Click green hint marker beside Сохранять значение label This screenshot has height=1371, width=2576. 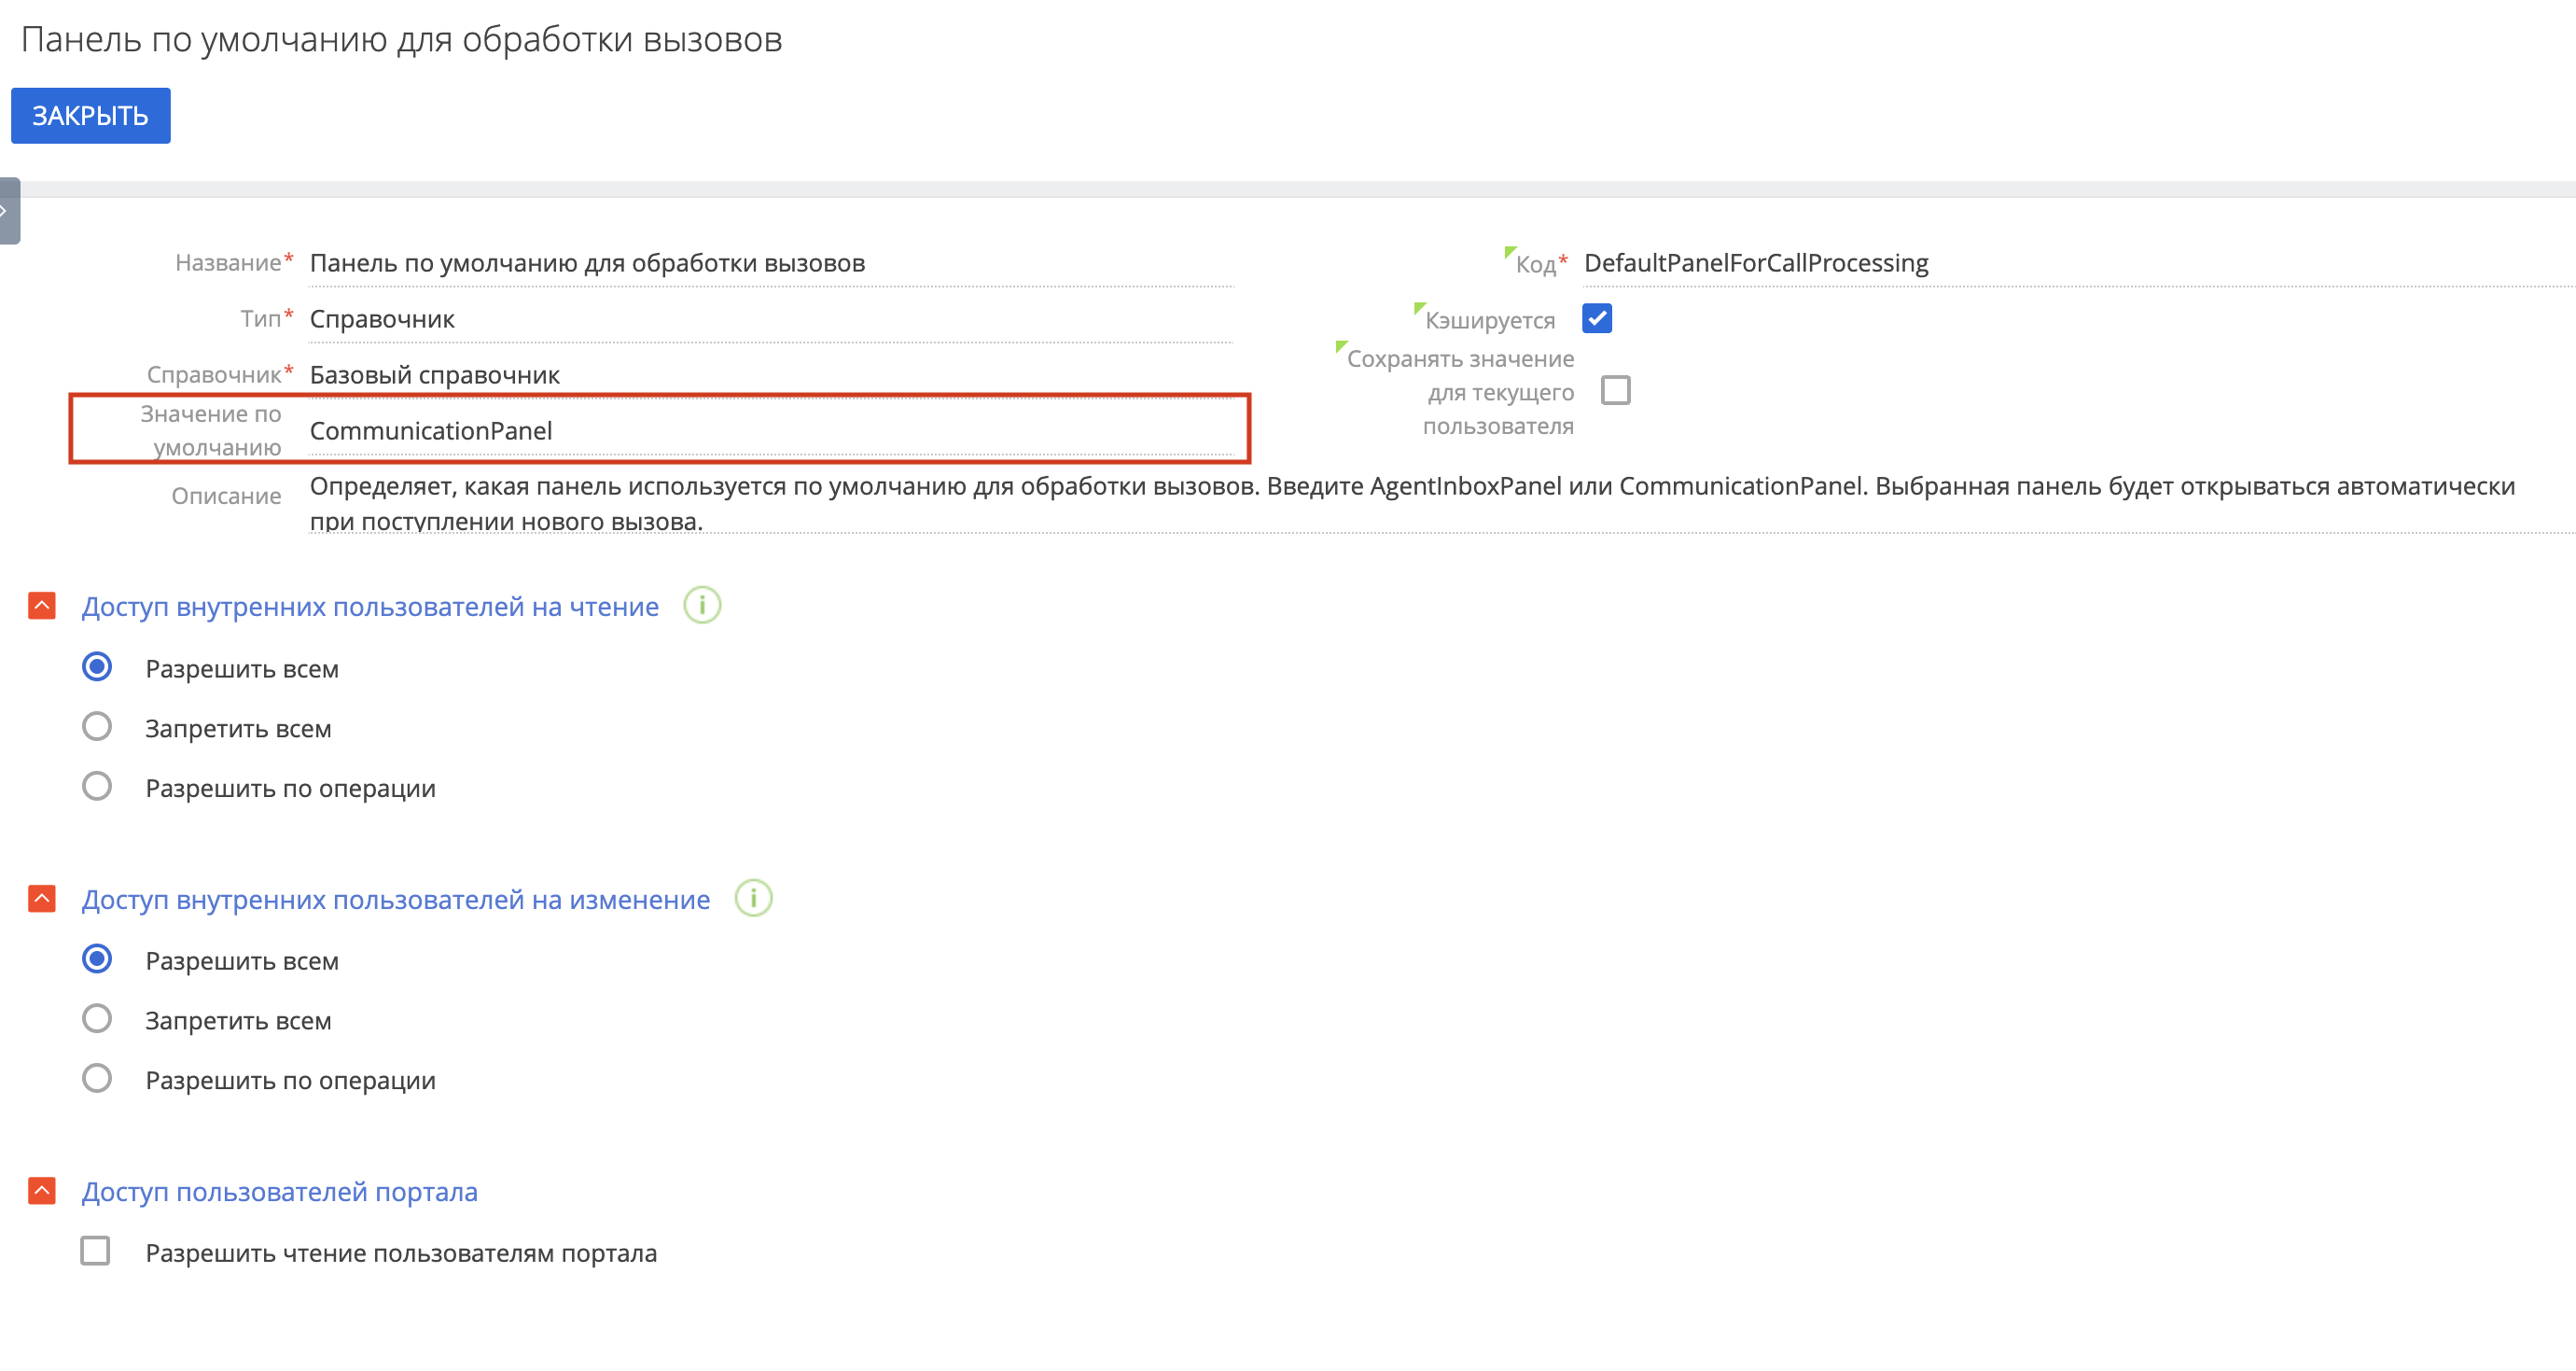tap(1341, 346)
